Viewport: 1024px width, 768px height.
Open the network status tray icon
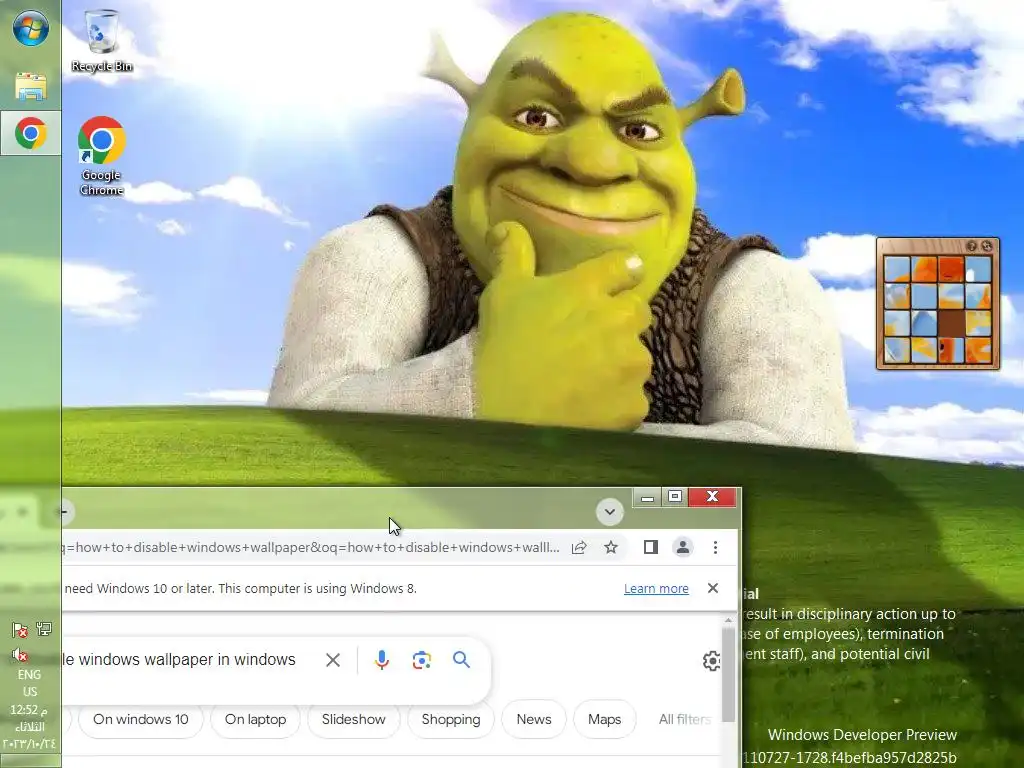coord(44,630)
